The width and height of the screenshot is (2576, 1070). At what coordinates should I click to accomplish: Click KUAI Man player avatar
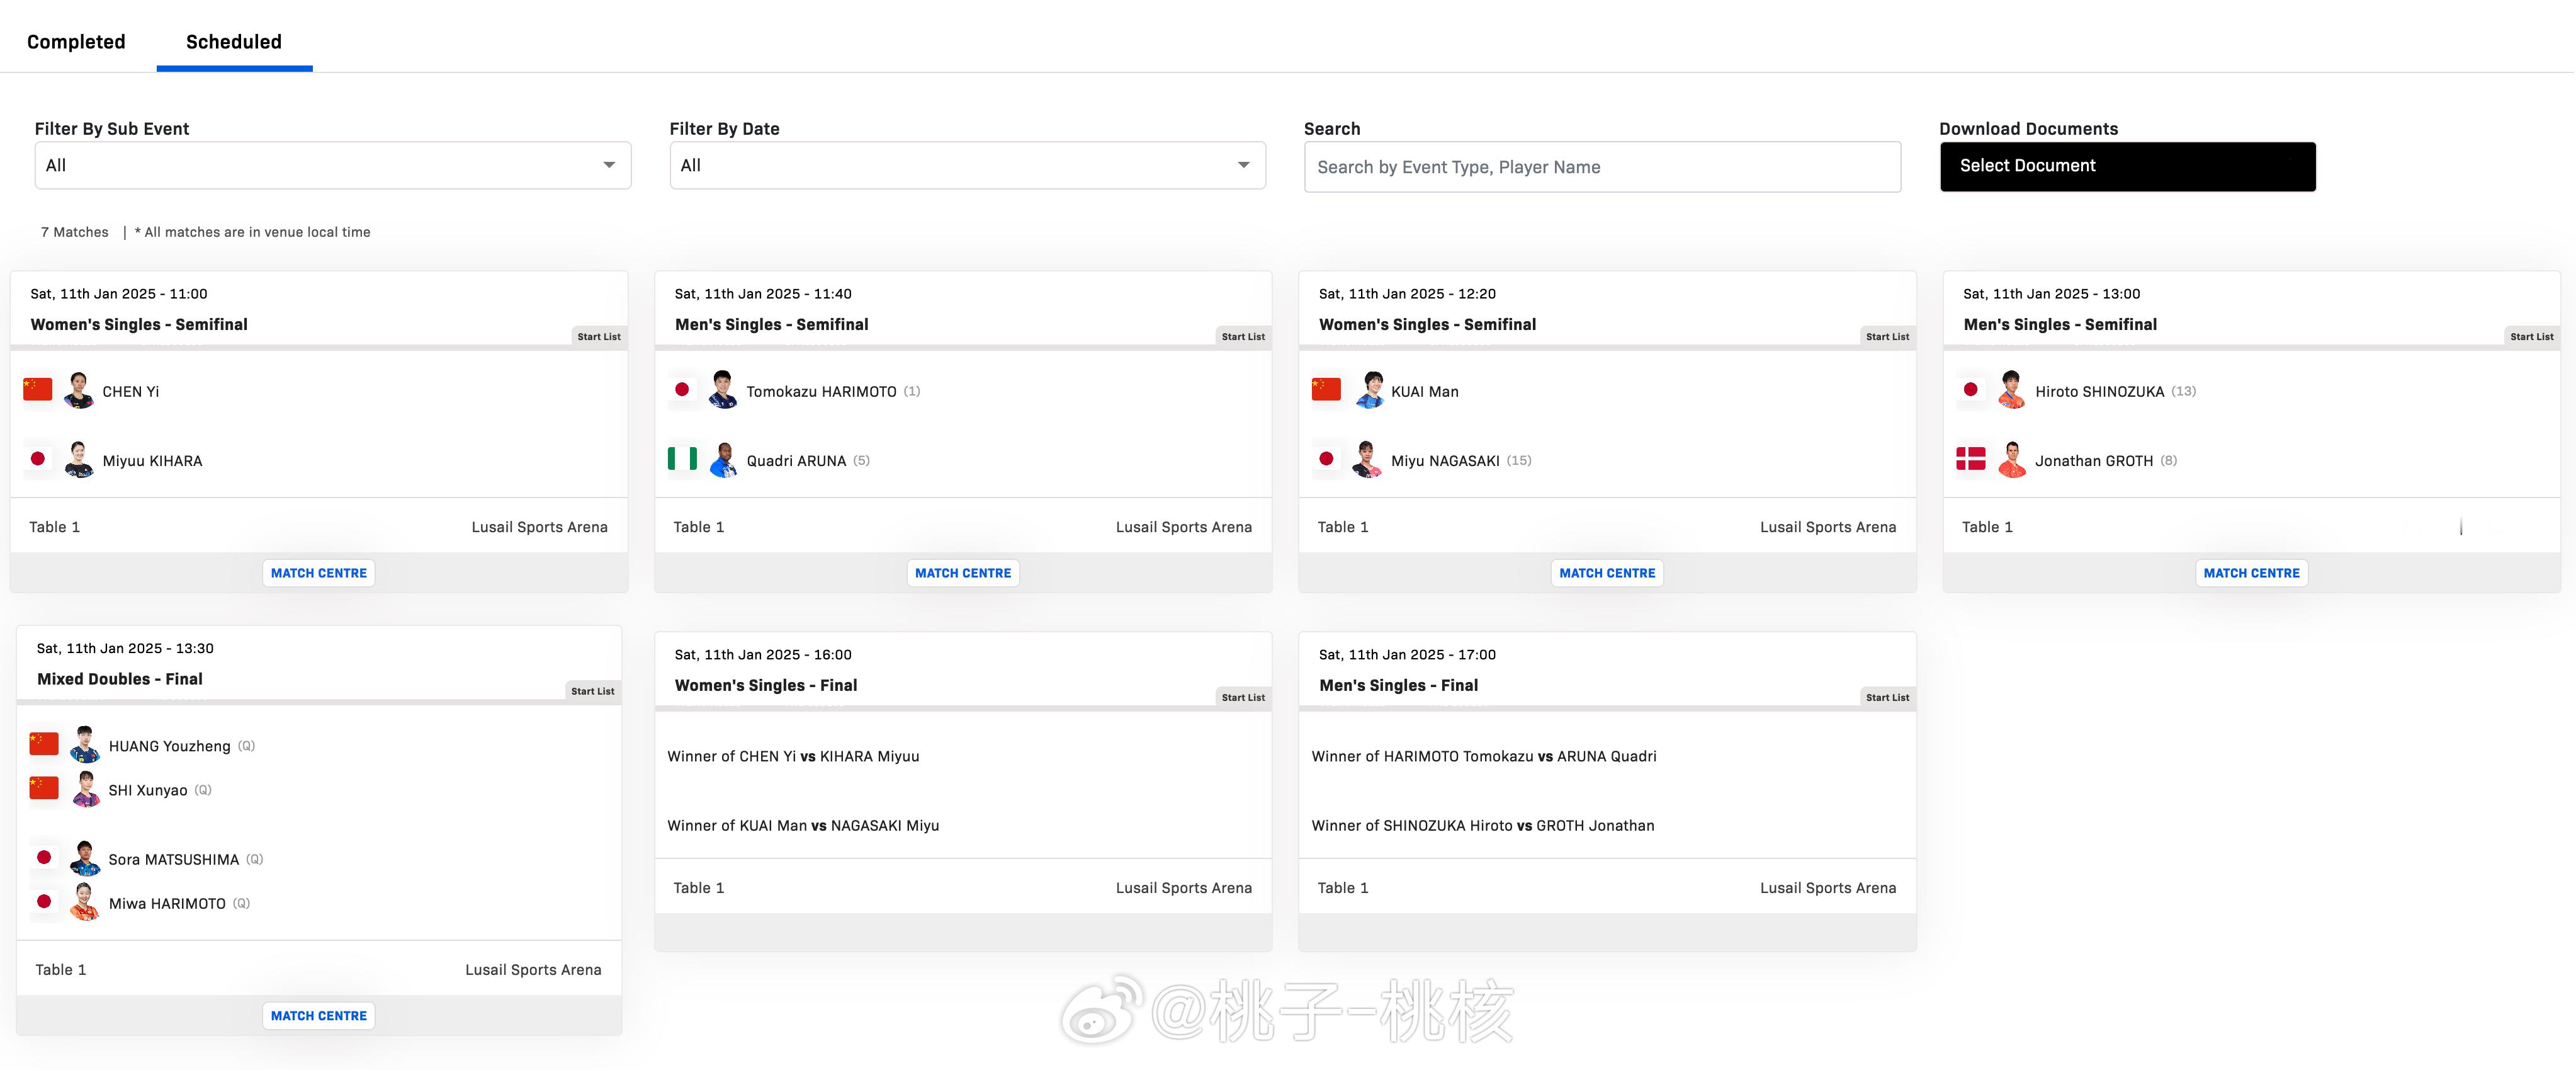point(1369,390)
